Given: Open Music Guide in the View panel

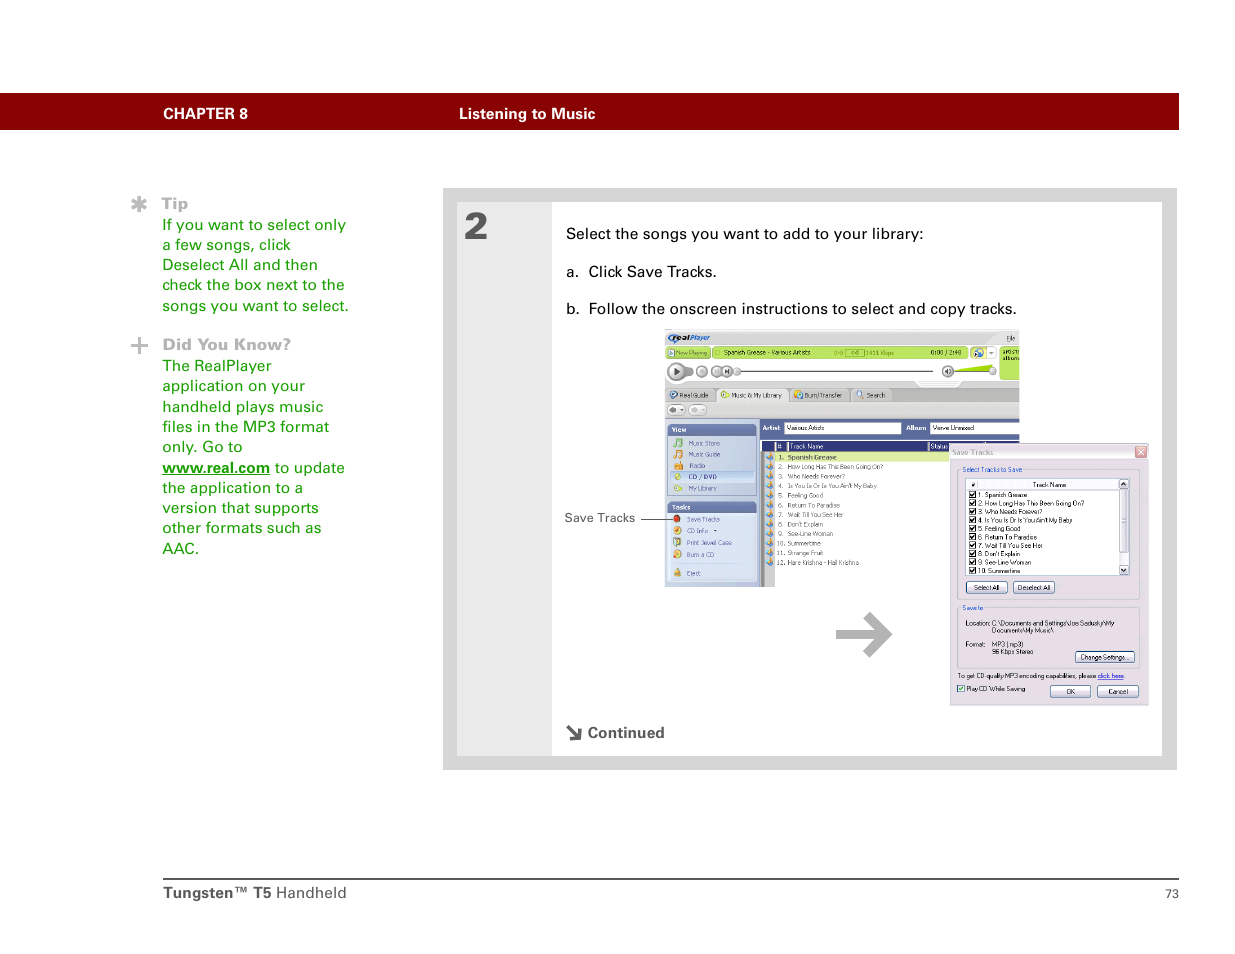Looking at the screenshot, I should coord(704,454).
